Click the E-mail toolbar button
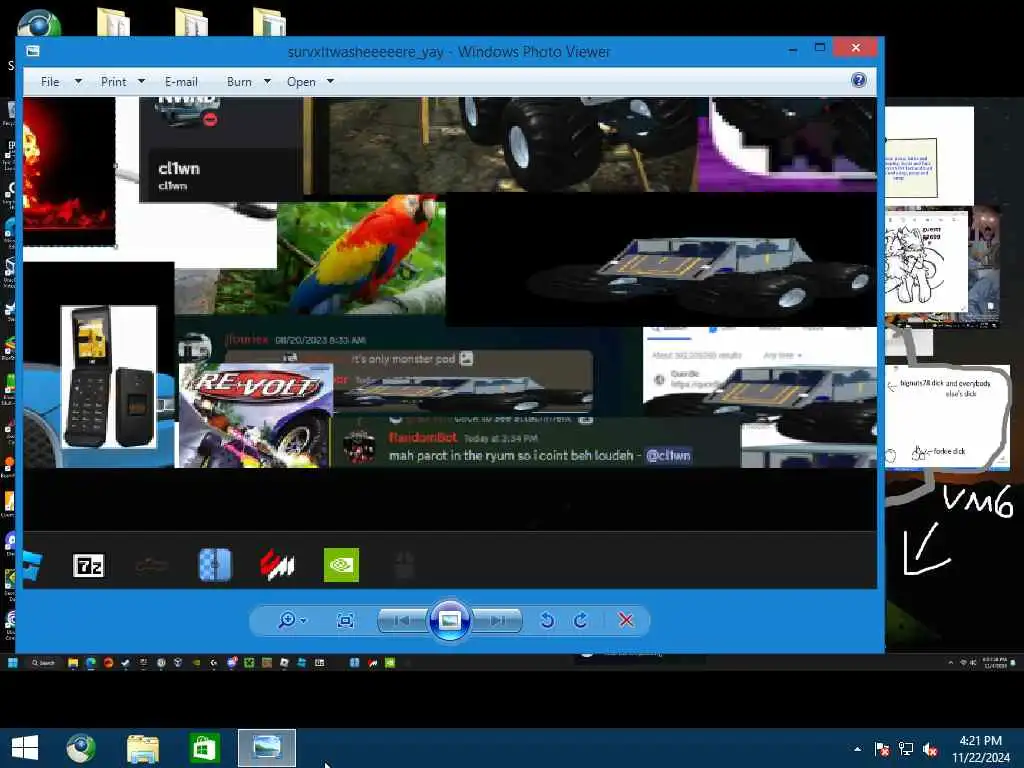The width and height of the screenshot is (1024, 768). tap(181, 82)
